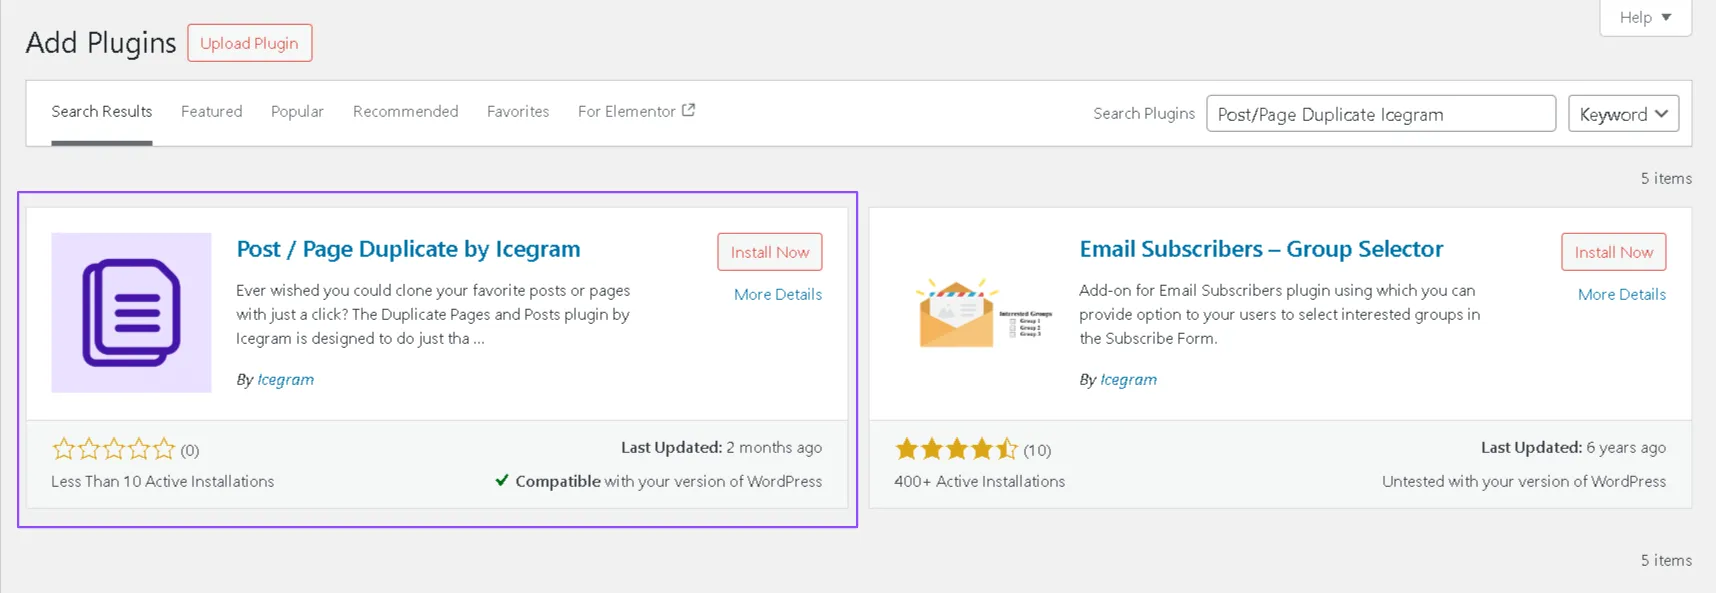Click the gold star rating of Email Subscribers
This screenshot has width=1716, height=593.
pos(956,449)
